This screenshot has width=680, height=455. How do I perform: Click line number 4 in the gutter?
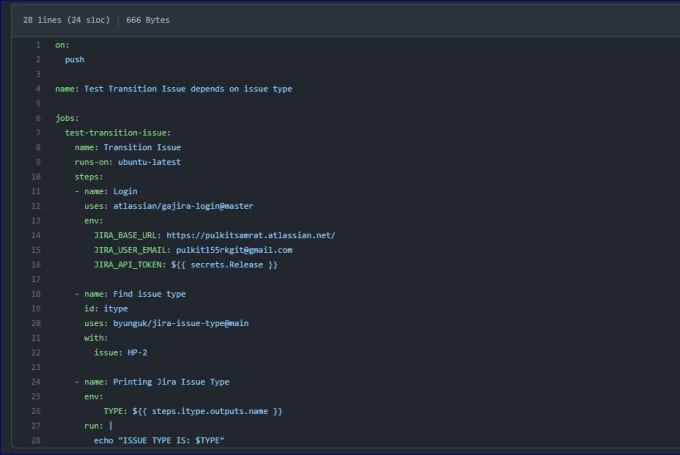pos(38,89)
